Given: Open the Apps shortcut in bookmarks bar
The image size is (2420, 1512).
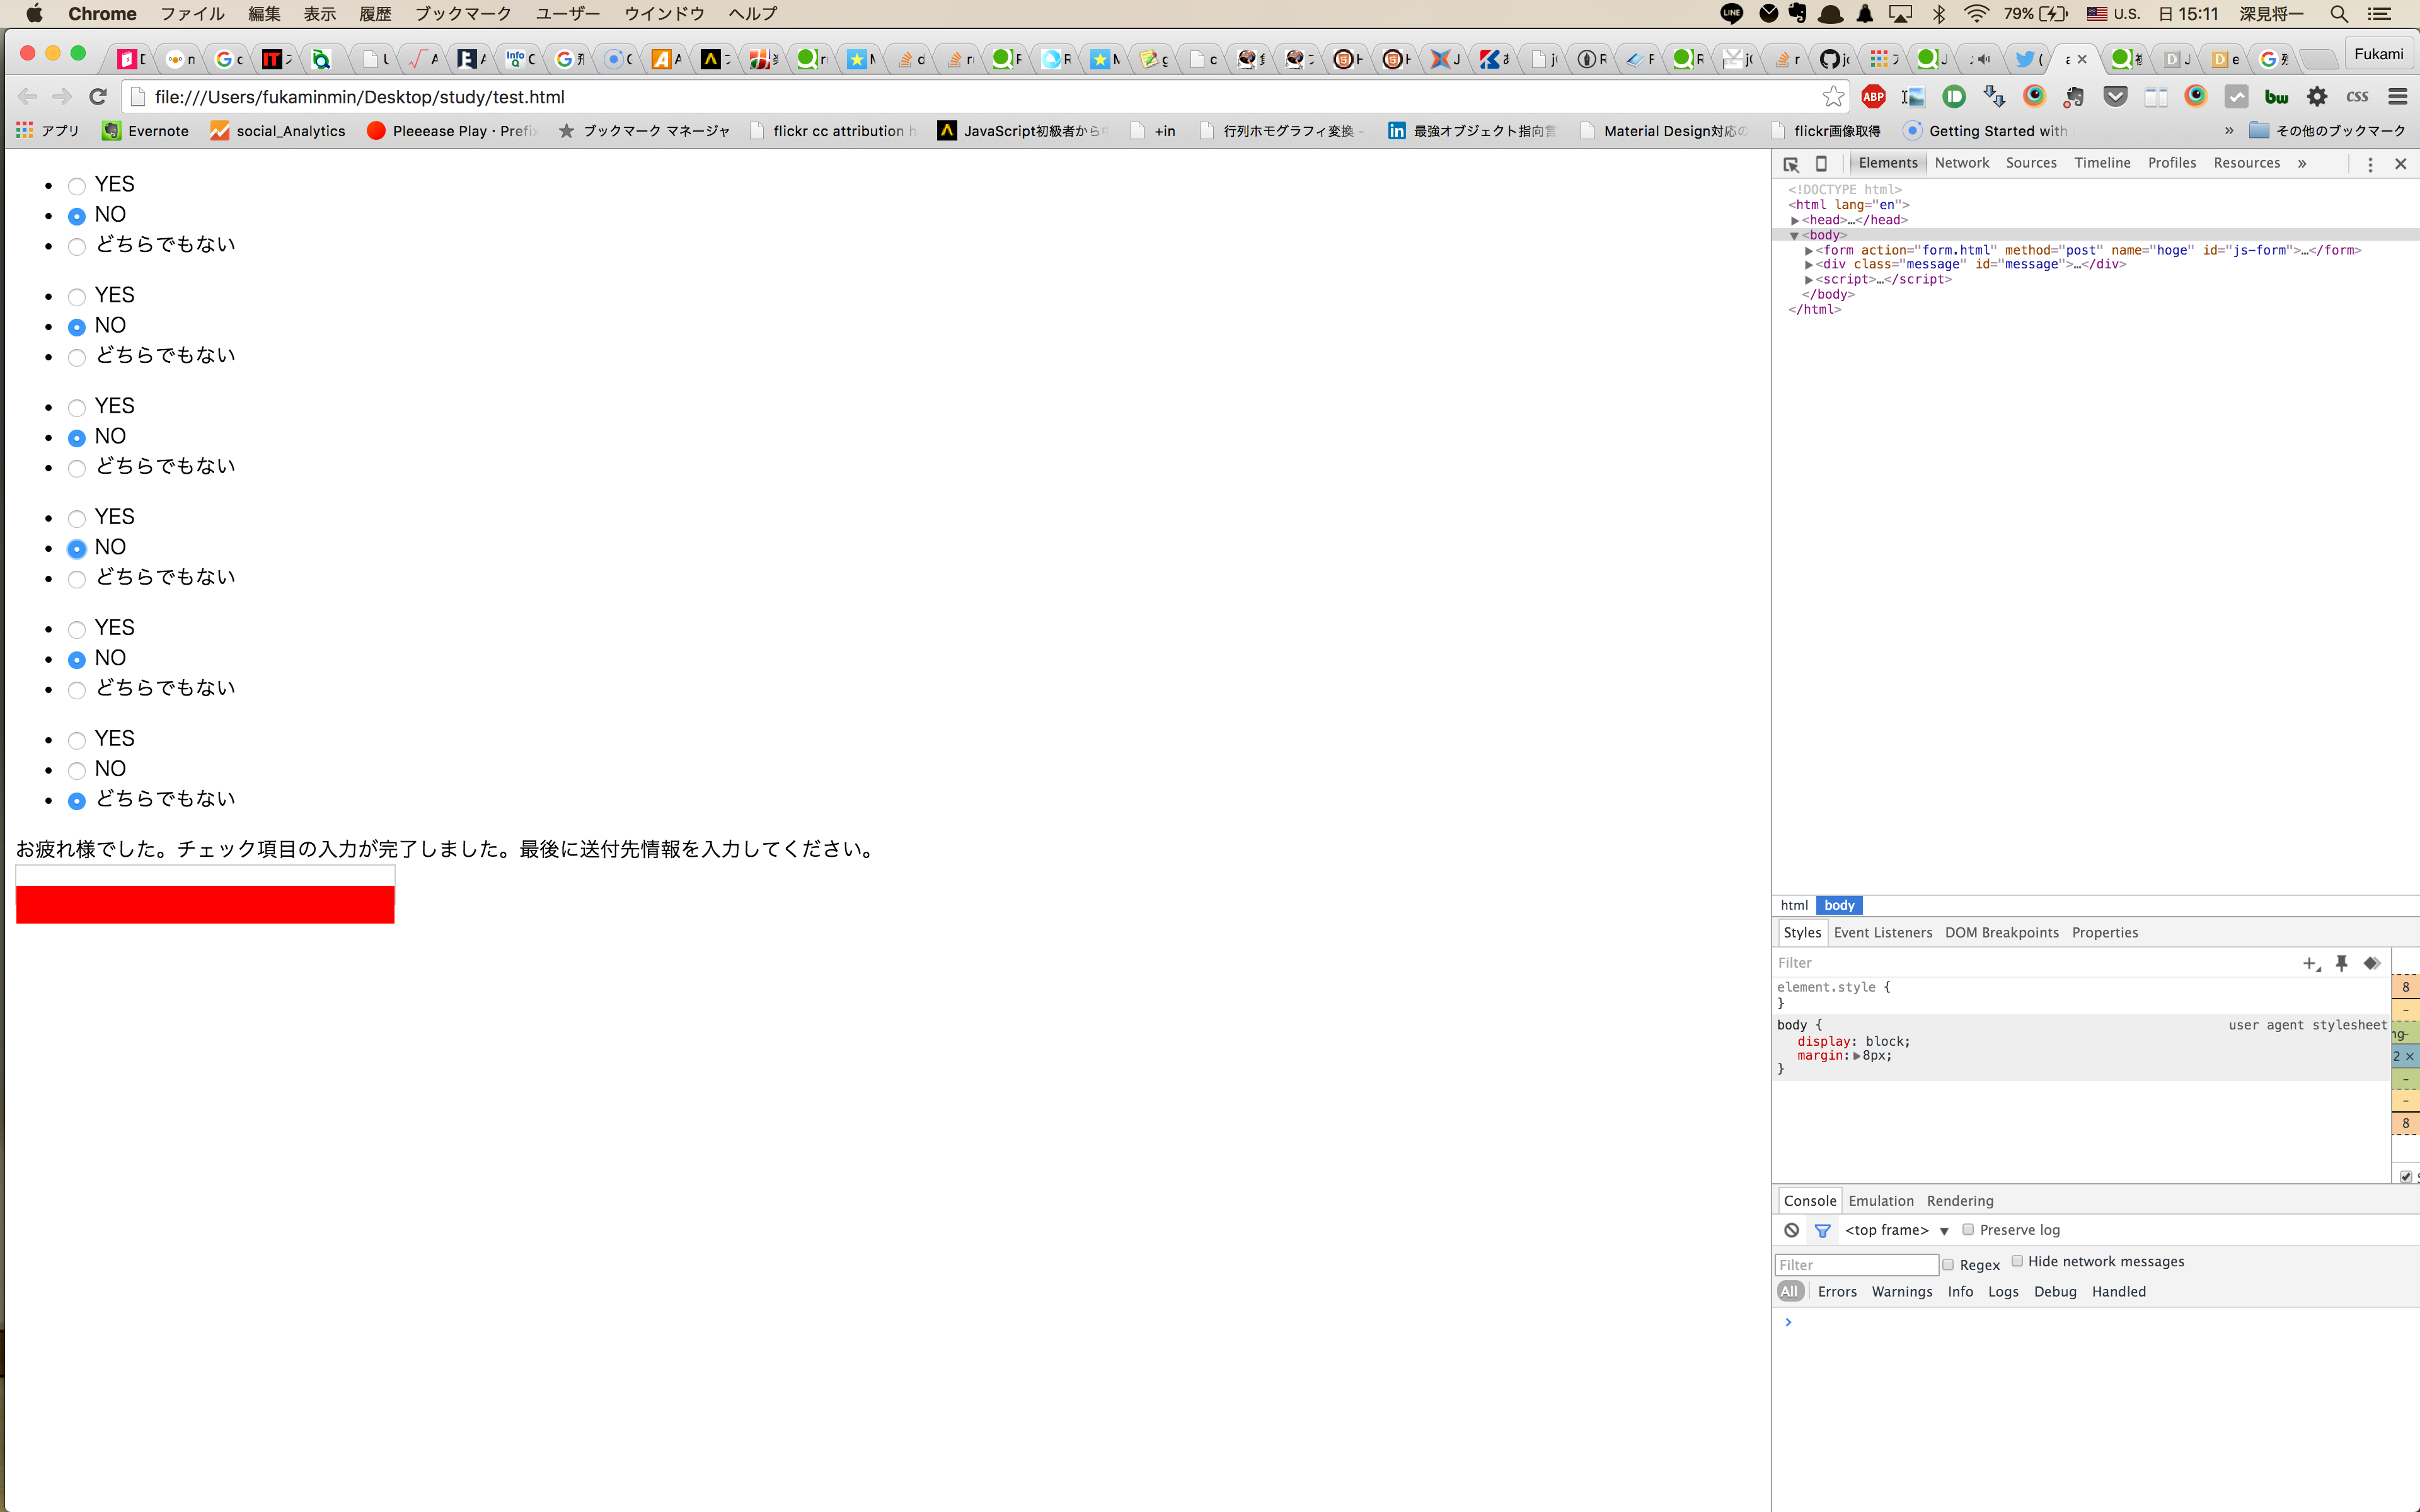Looking at the screenshot, I should point(47,131).
